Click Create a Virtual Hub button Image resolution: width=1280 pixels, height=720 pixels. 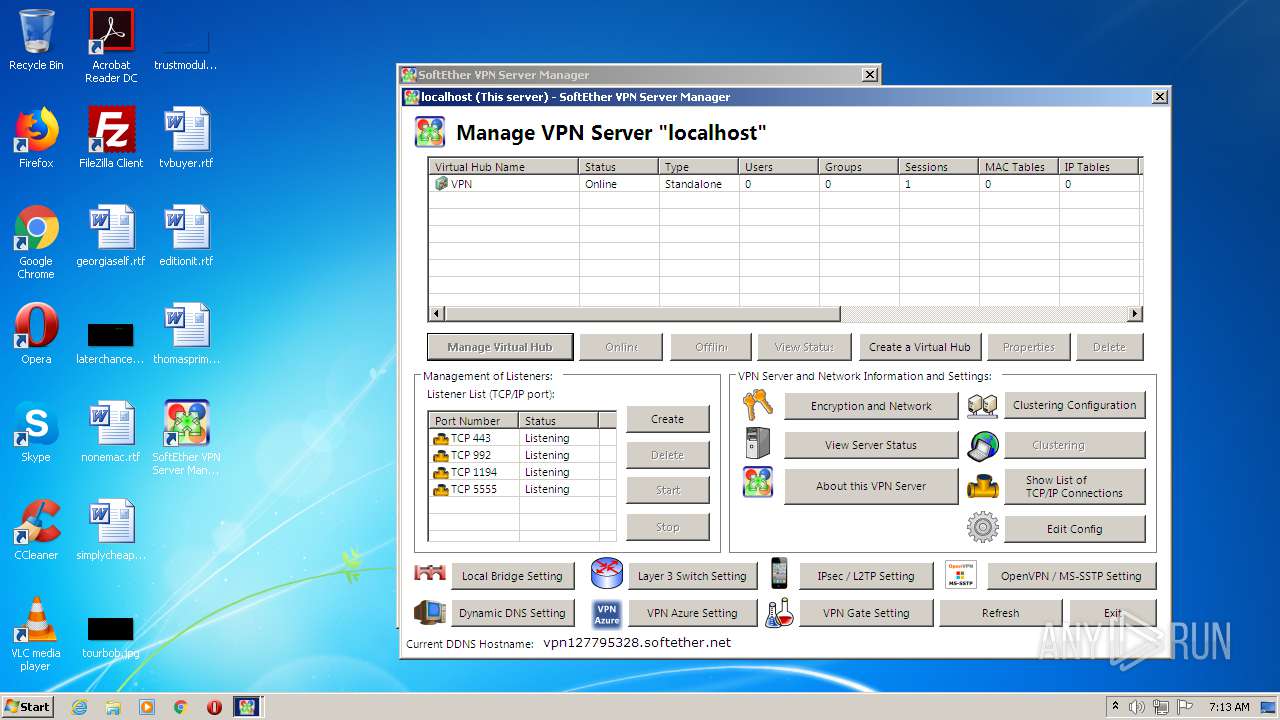coord(920,347)
